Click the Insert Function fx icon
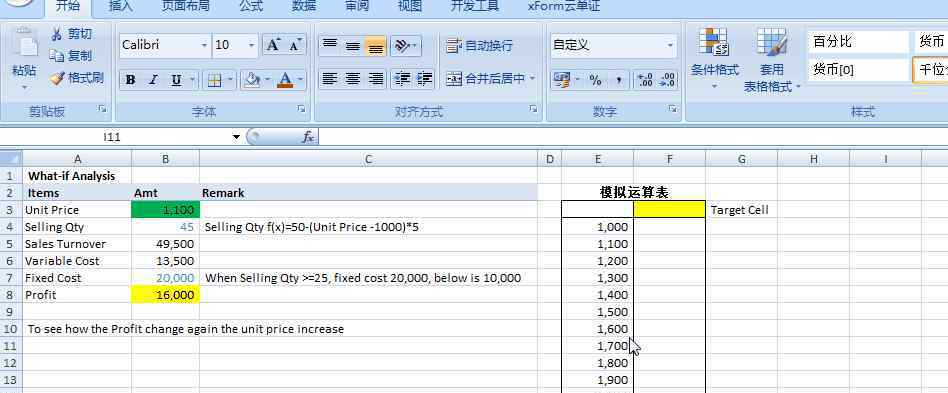The height and width of the screenshot is (393, 948). (308, 137)
